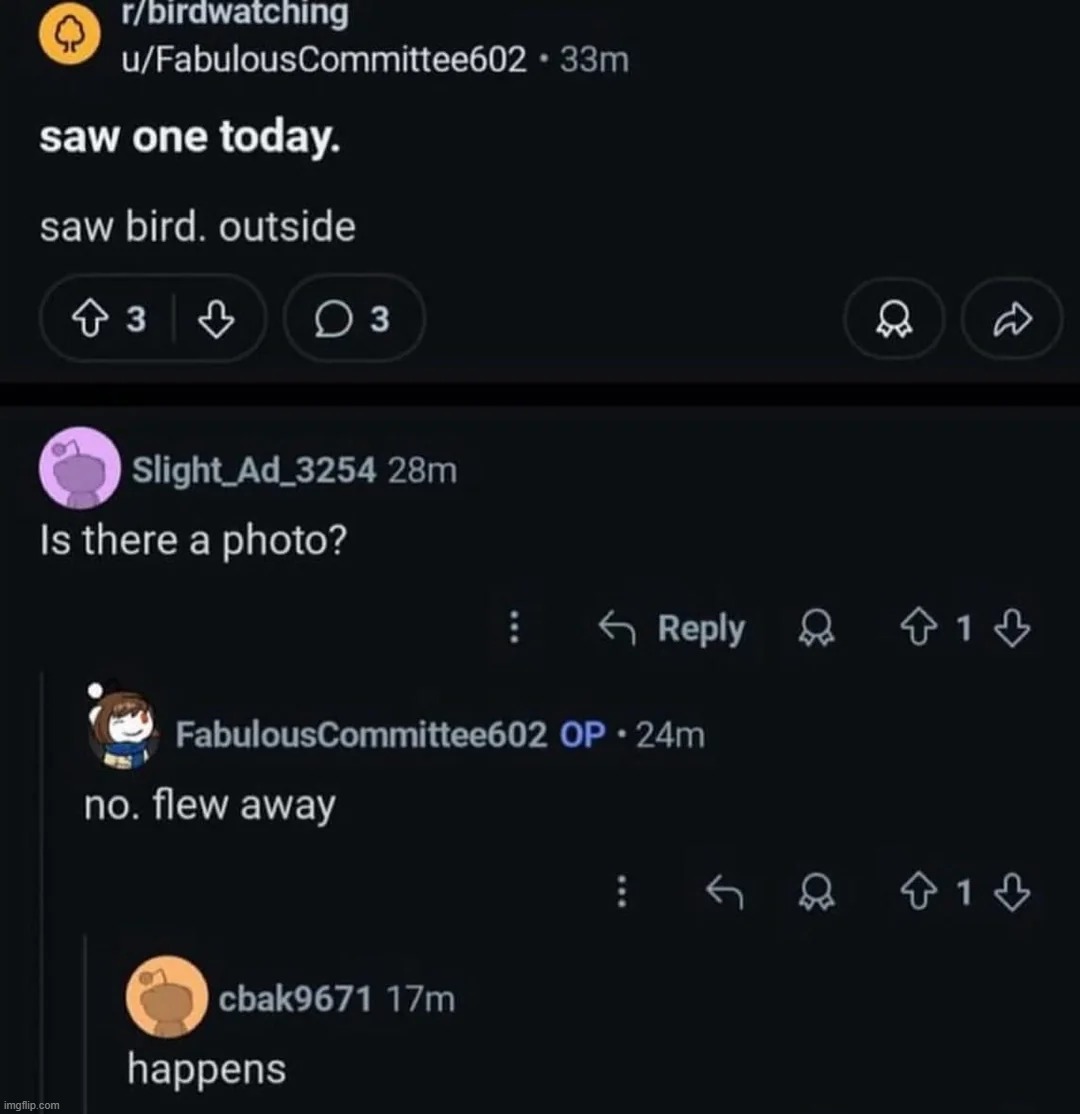The width and height of the screenshot is (1080, 1114).
Task: Downvote the 'no. flew away' comment
Action: 1014,891
